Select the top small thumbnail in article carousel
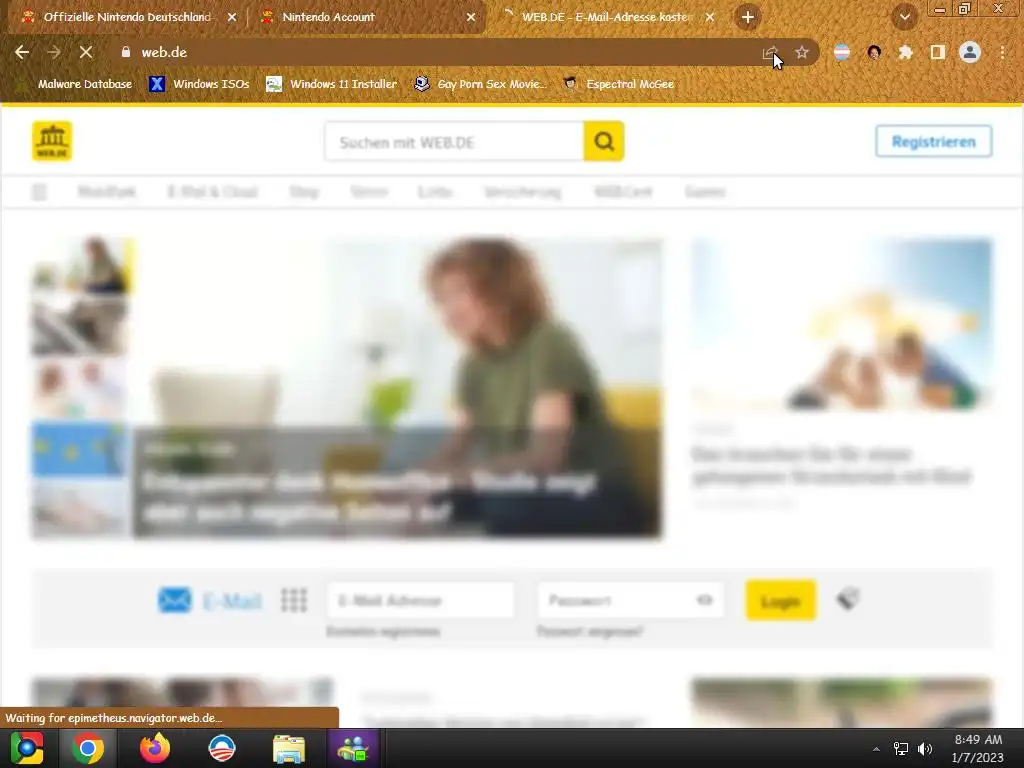Screen dimensions: 1024x768 coord(81,266)
